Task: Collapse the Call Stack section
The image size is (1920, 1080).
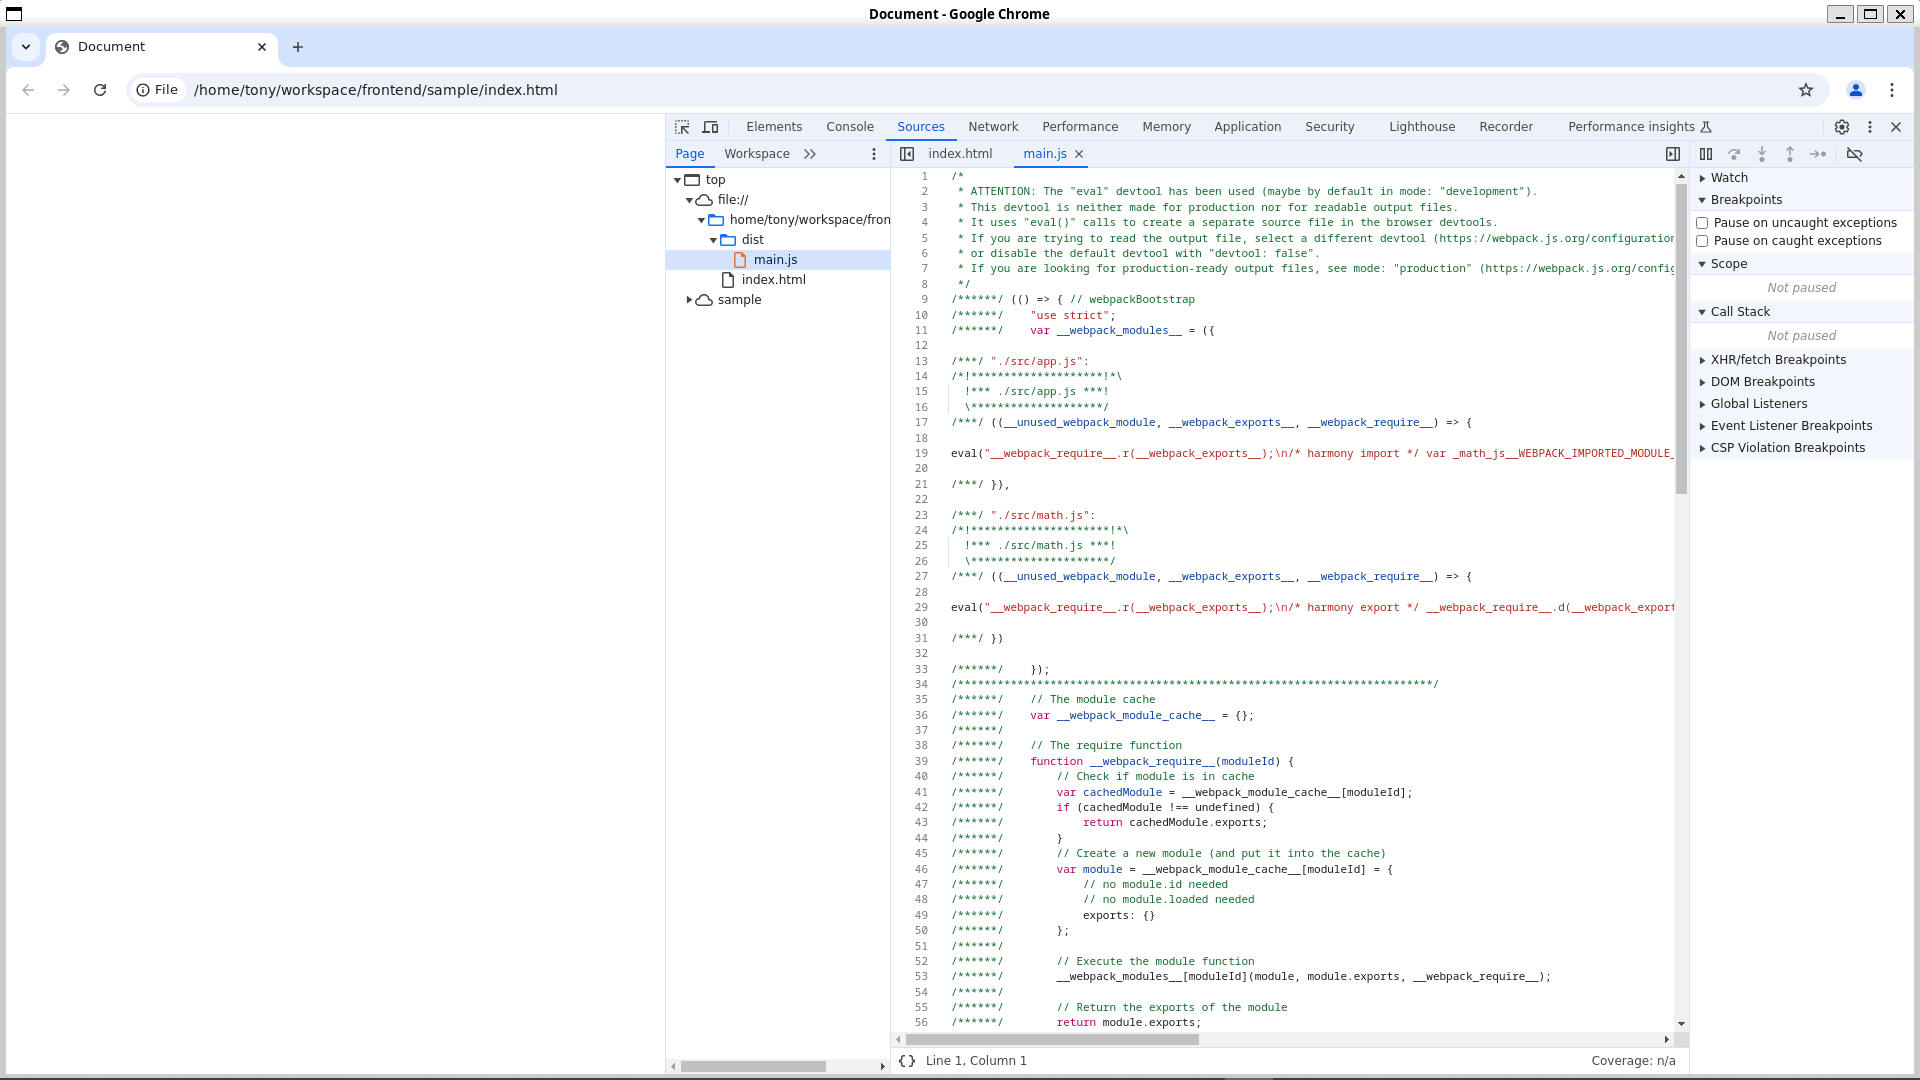Action: [1801, 312]
